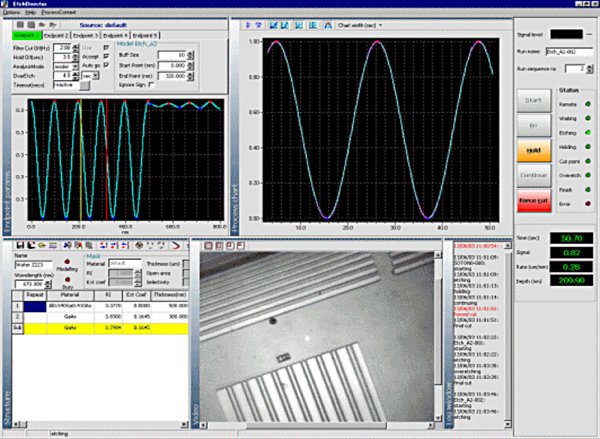The width and height of the screenshot is (600, 439).
Task: Open the Chart width (sec) dropdown
Action: pos(380,25)
